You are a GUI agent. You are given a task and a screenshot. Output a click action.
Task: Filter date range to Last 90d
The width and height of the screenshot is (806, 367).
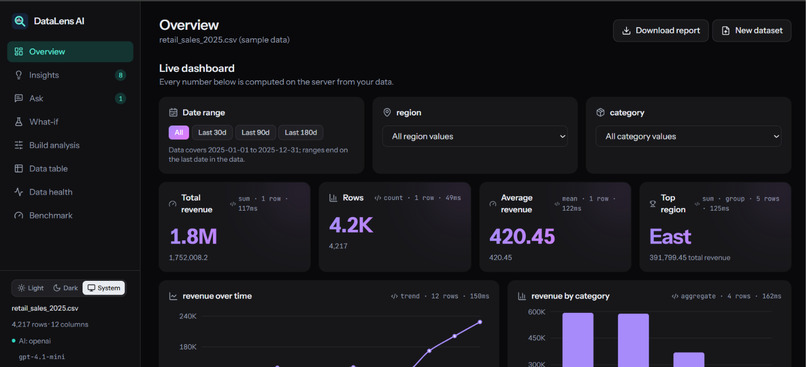[255, 133]
